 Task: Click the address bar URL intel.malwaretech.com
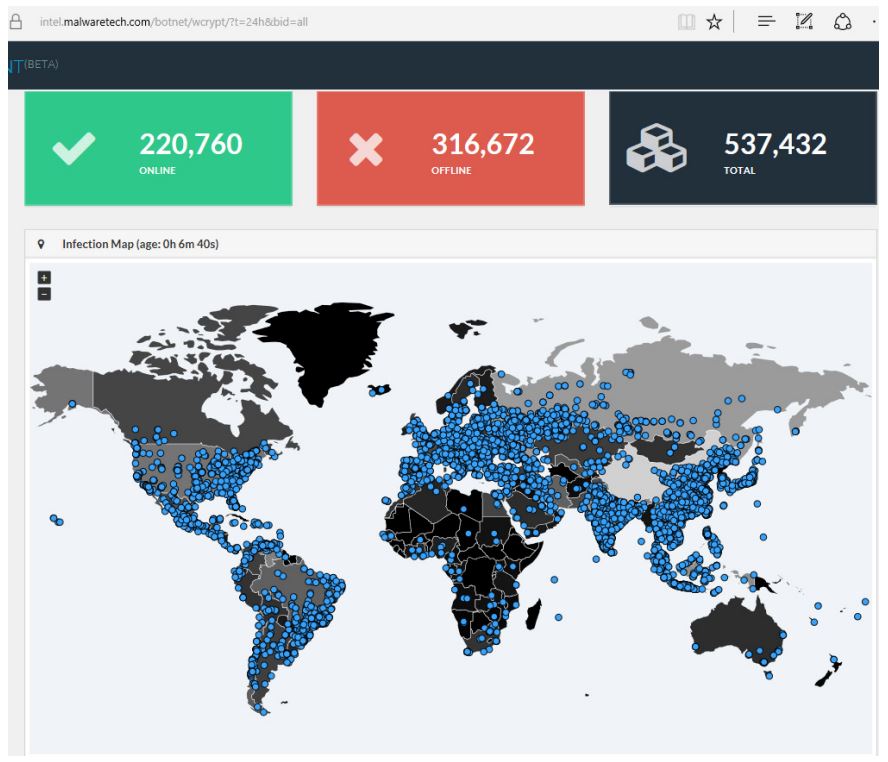tap(173, 22)
